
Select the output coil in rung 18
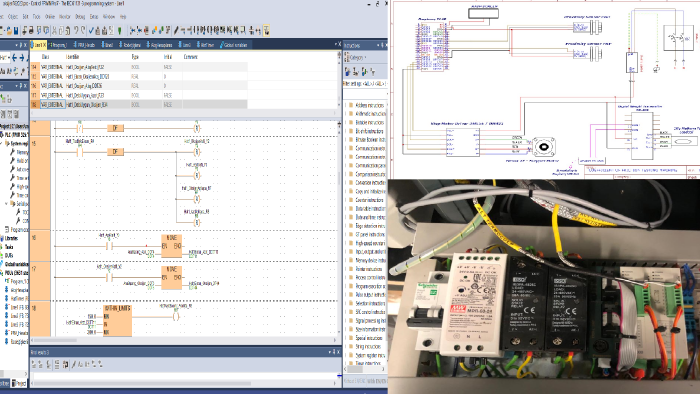[176, 316]
